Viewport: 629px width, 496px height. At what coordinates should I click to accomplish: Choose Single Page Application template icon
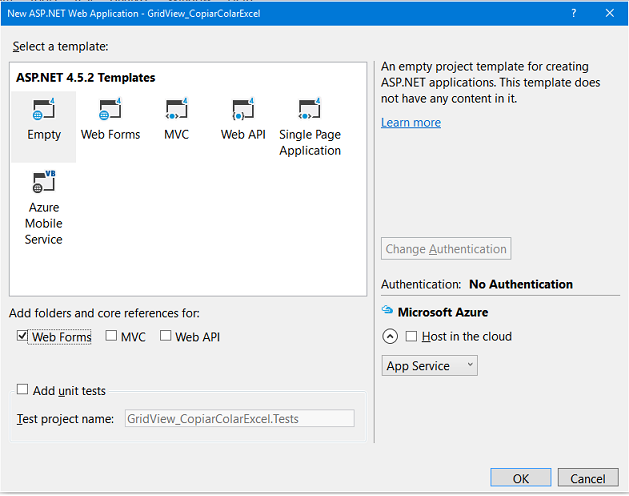[309, 109]
